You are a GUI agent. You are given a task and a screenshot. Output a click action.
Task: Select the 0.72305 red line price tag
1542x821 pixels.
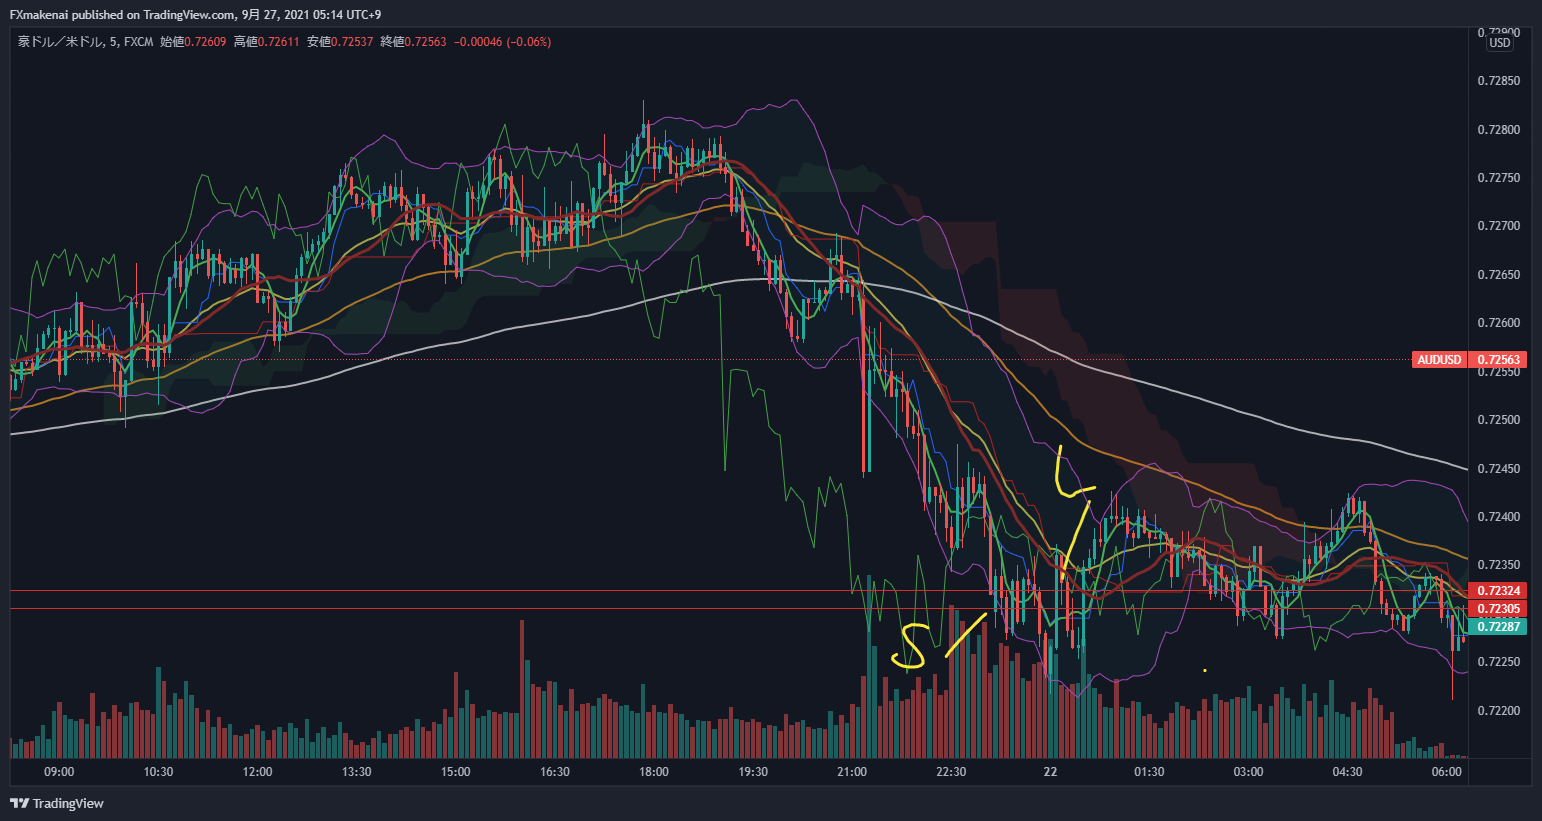pyautogui.click(x=1498, y=609)
